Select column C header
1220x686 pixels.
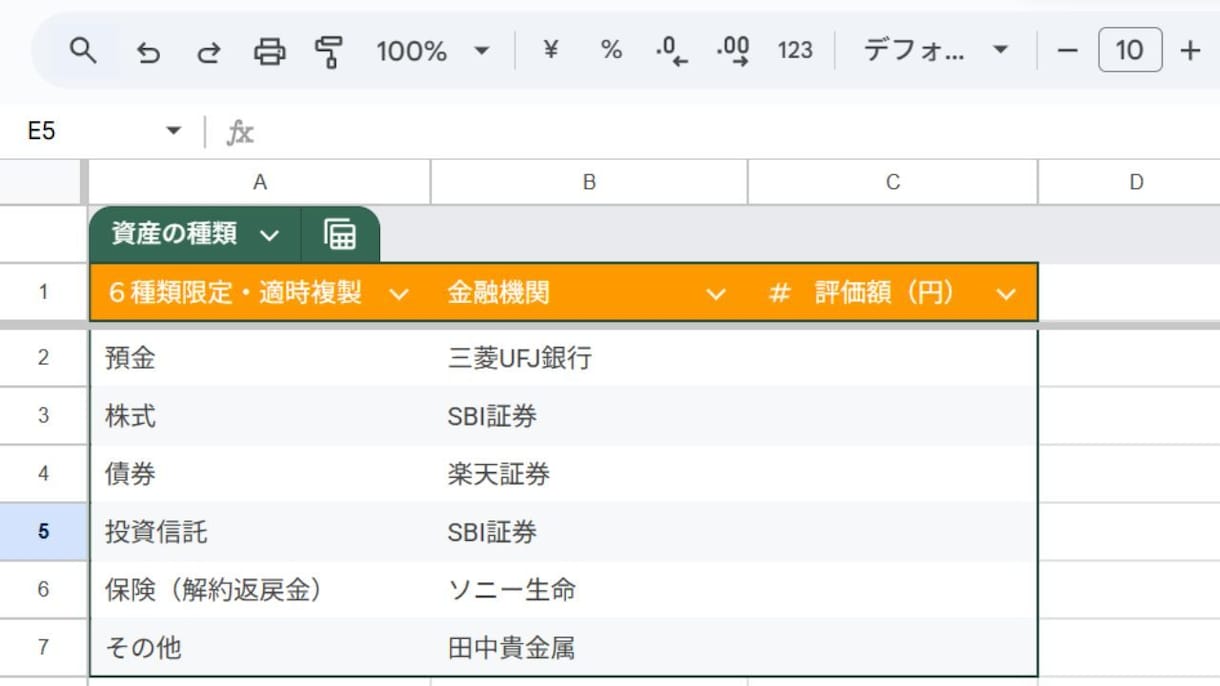[x=893, y=182]
